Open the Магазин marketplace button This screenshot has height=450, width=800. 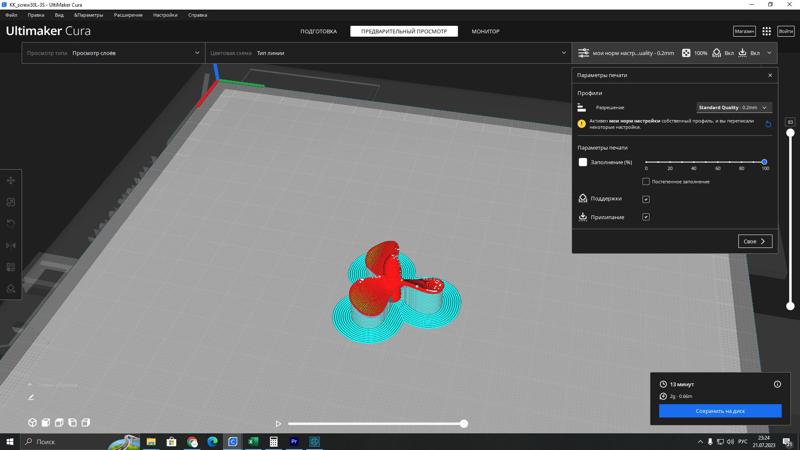click(x=744, y=31)
